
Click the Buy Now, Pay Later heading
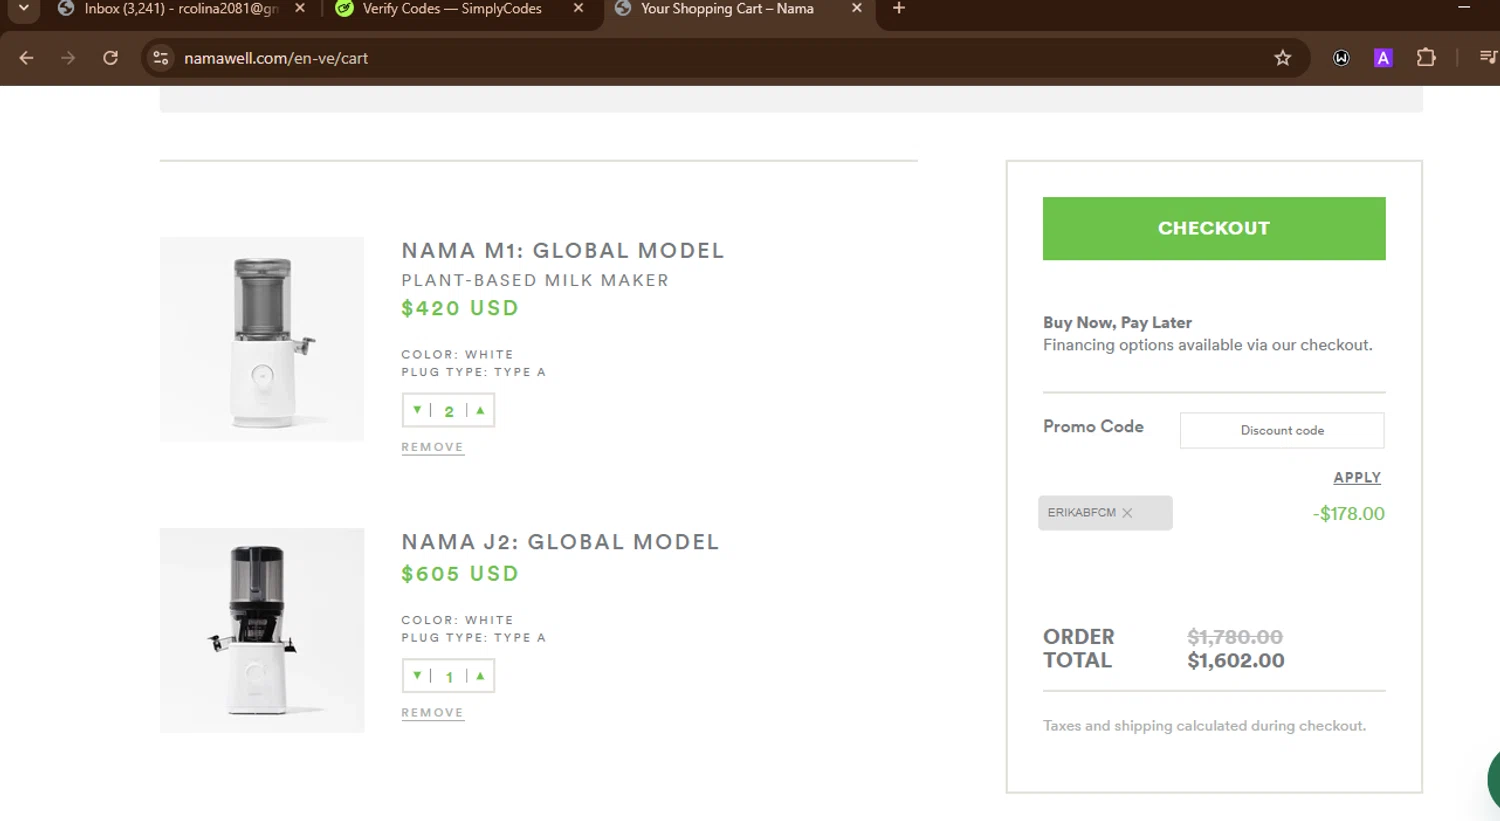coord(1117,323)
